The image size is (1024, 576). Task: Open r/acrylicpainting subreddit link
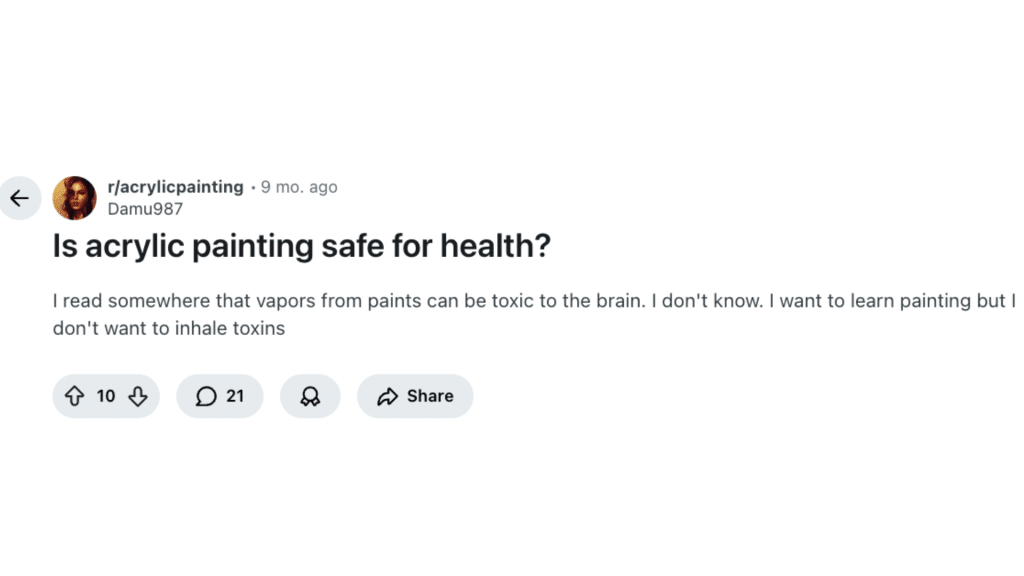(x=175, y=186)
